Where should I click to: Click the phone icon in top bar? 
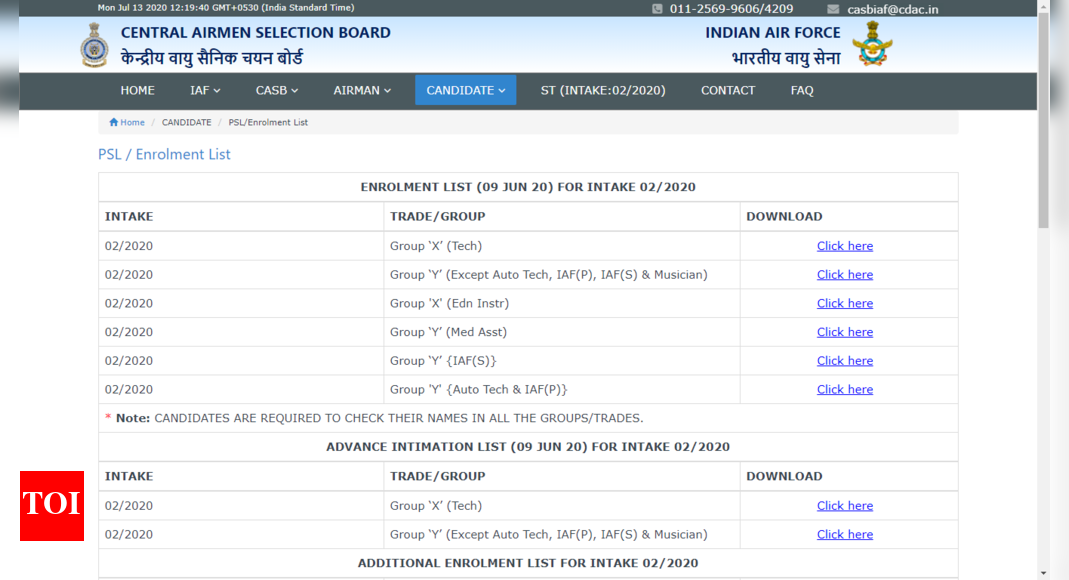657,9
